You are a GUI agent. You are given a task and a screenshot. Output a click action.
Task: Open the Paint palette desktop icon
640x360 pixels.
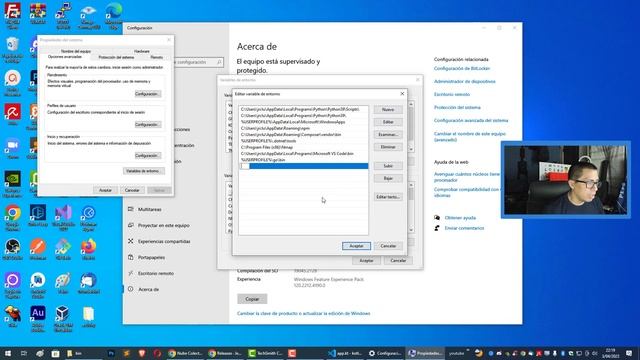click(x=63, y=281)
